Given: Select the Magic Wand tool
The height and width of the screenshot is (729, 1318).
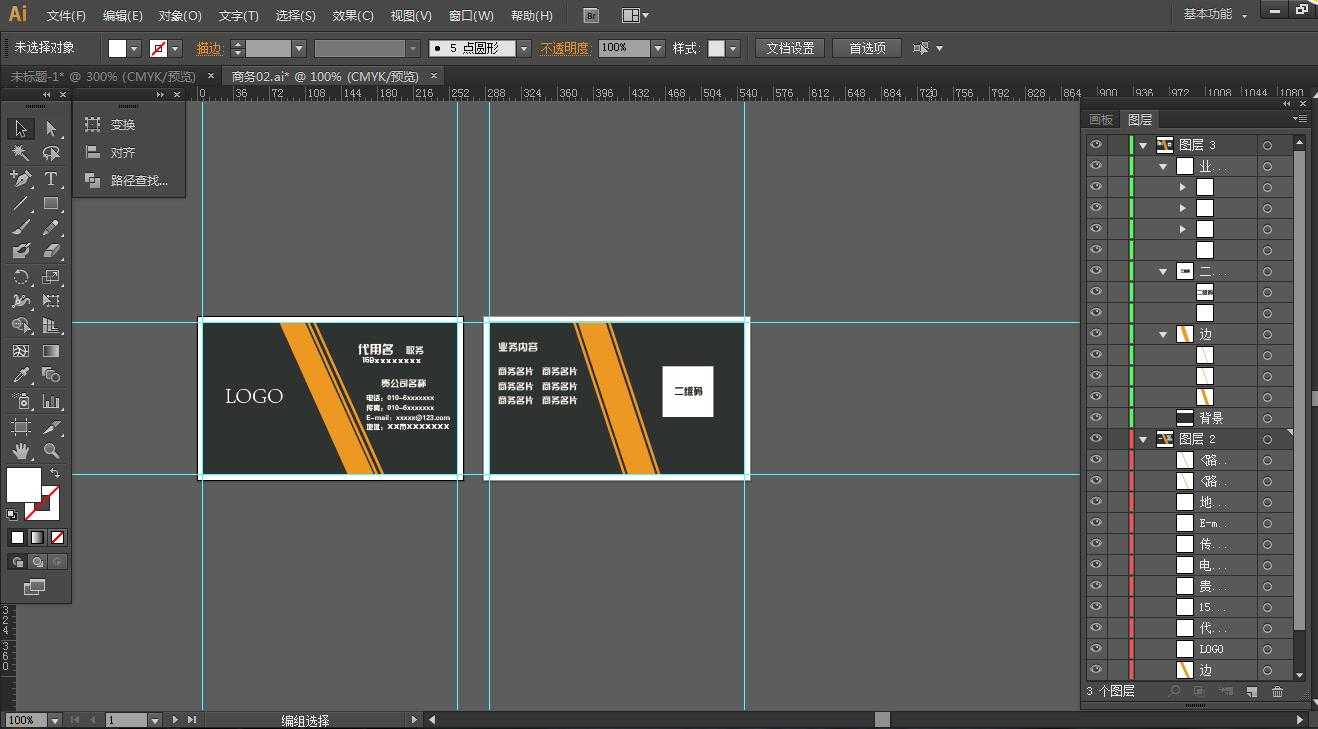Looking at the screenshot, I should [21, 154].
